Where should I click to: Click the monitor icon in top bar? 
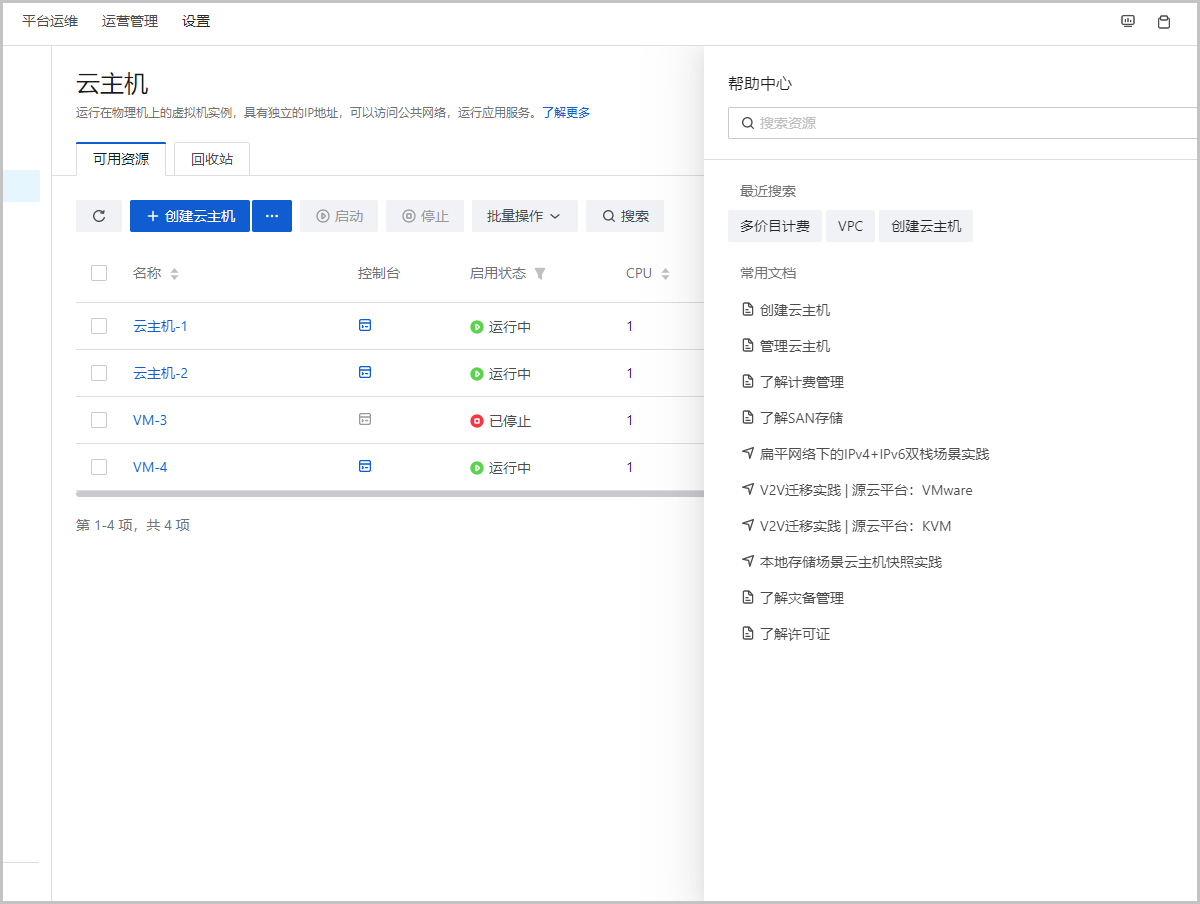click(x=1128, y=21)
